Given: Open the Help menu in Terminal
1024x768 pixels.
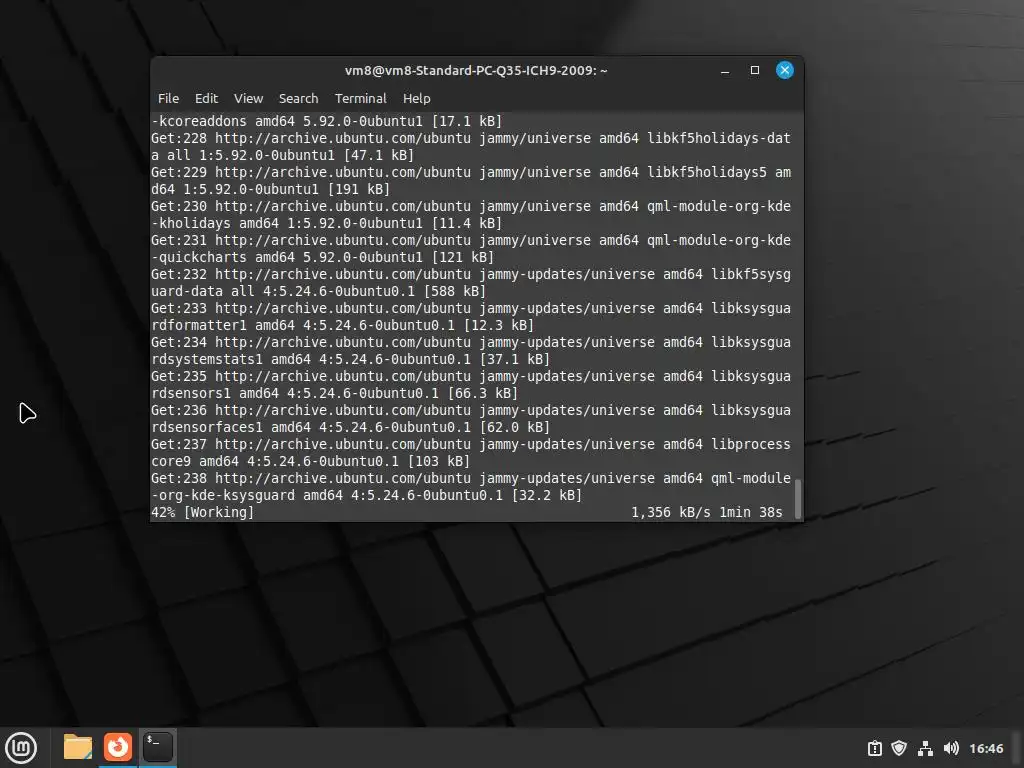Looking at the screenshot, I should click(x=417, y=99).
